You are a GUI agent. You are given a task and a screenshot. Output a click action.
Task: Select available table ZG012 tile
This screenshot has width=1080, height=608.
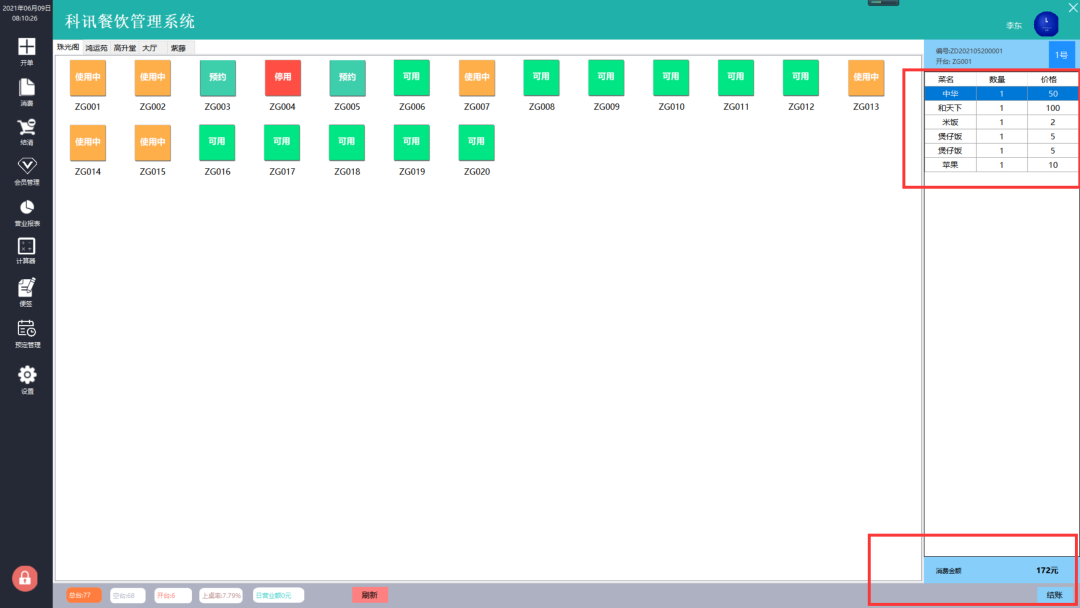coord(800,78)
